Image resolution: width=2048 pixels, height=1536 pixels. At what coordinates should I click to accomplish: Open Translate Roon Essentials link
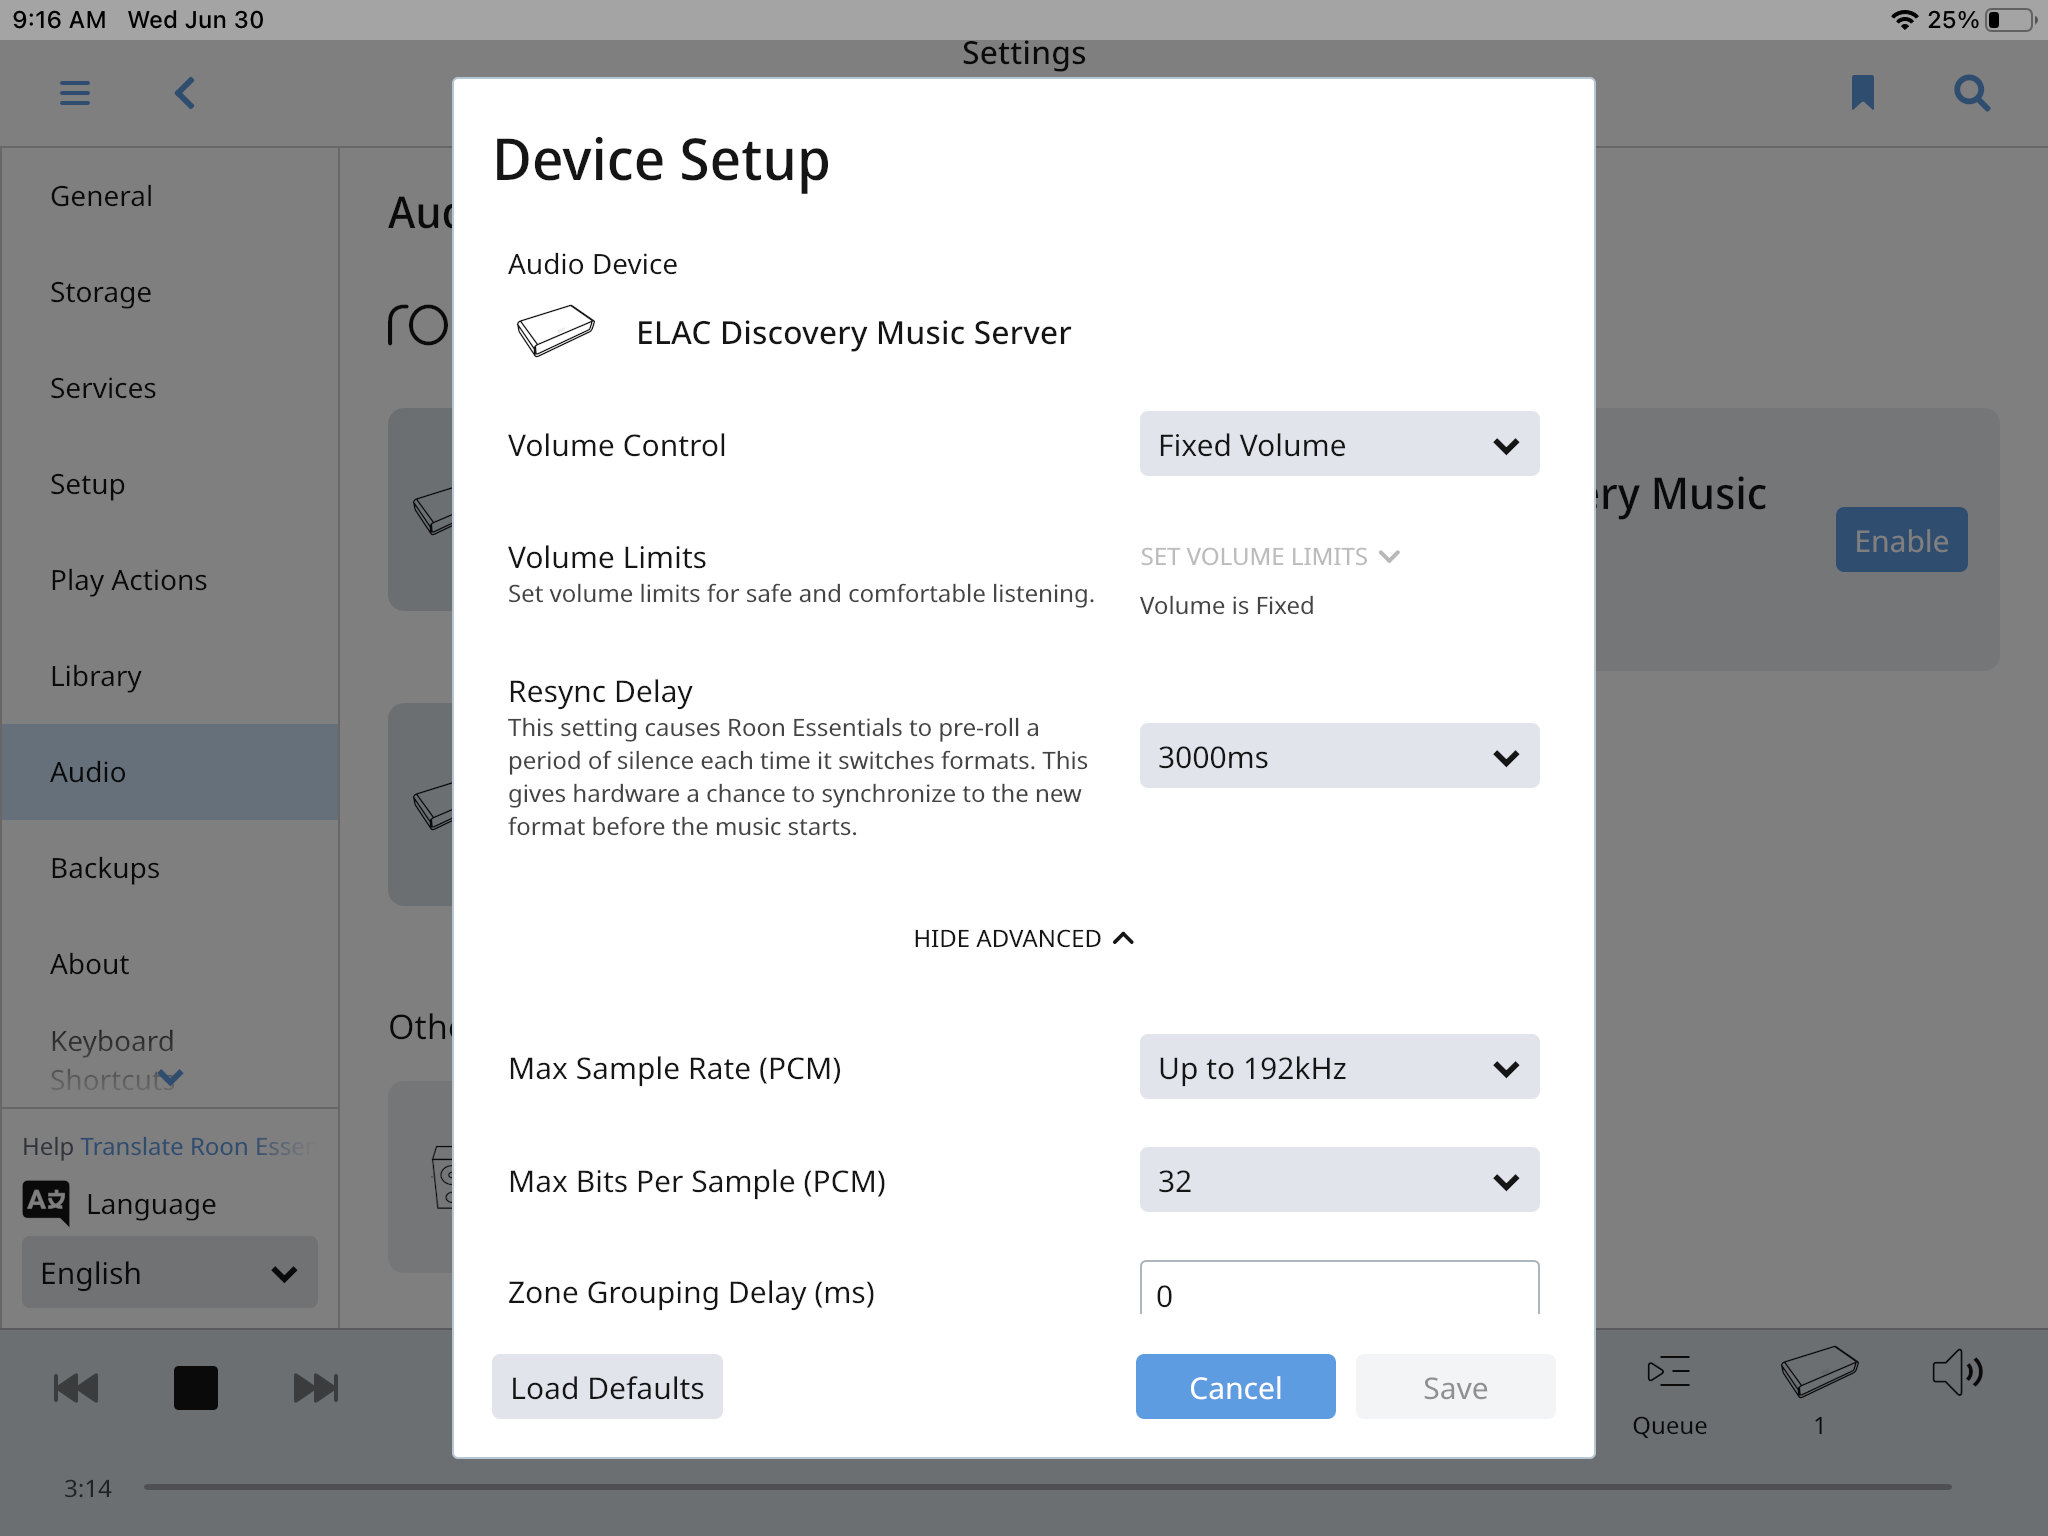196,1146
